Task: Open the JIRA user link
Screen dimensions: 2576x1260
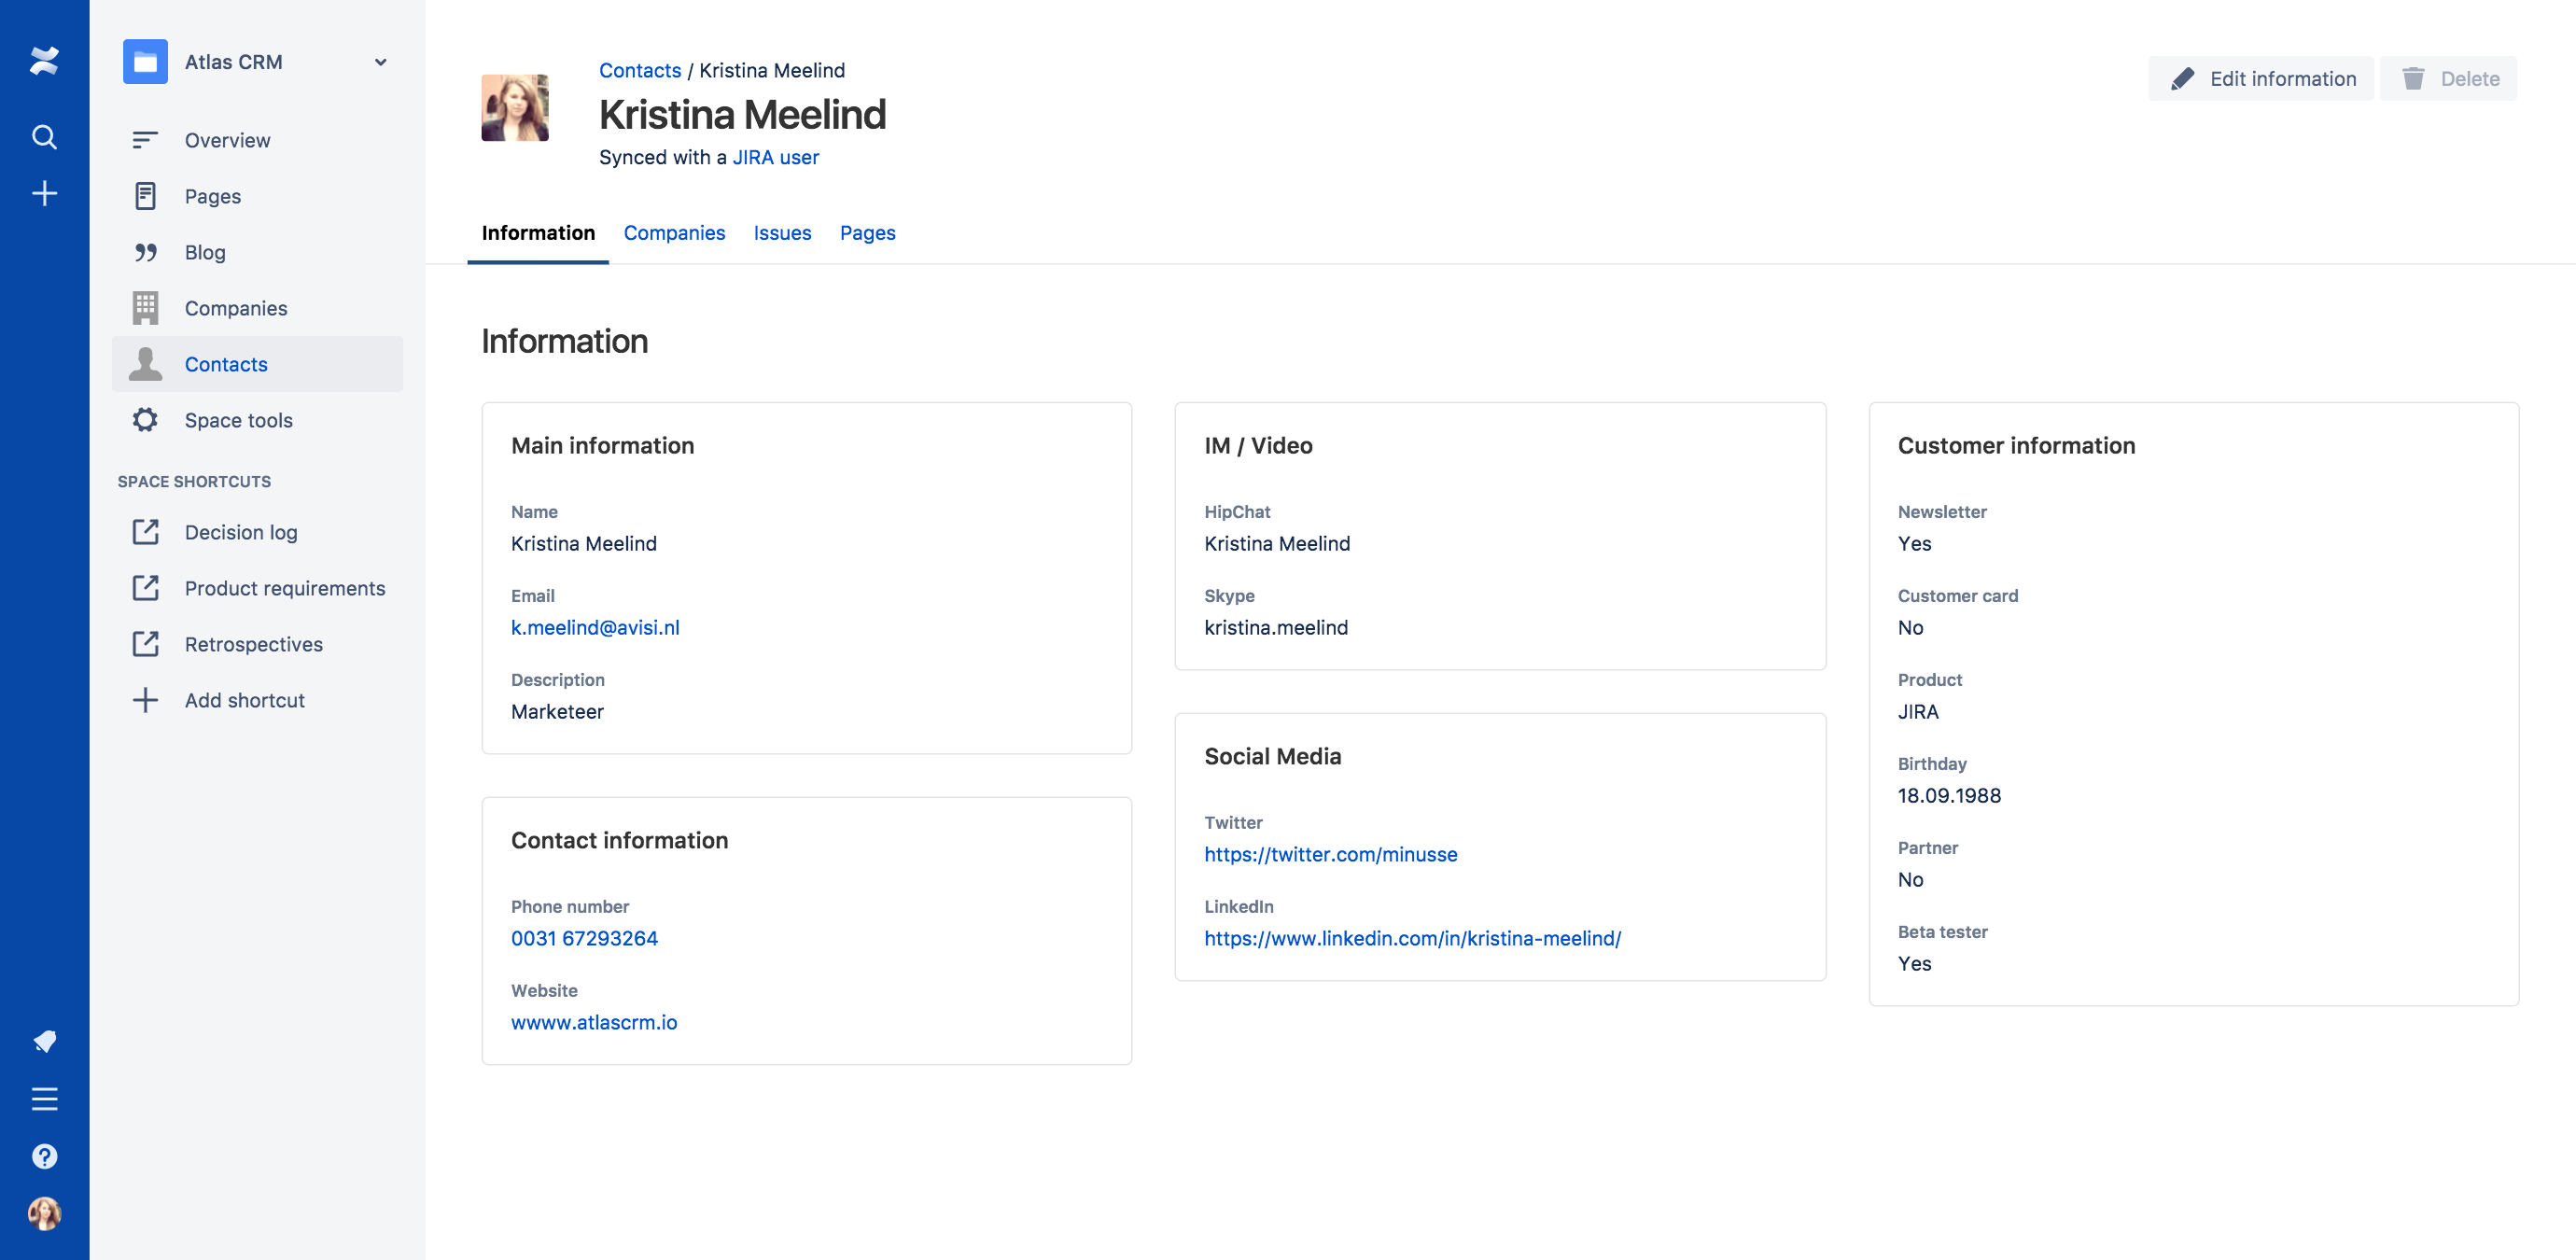Action: (x=775, y=157)
